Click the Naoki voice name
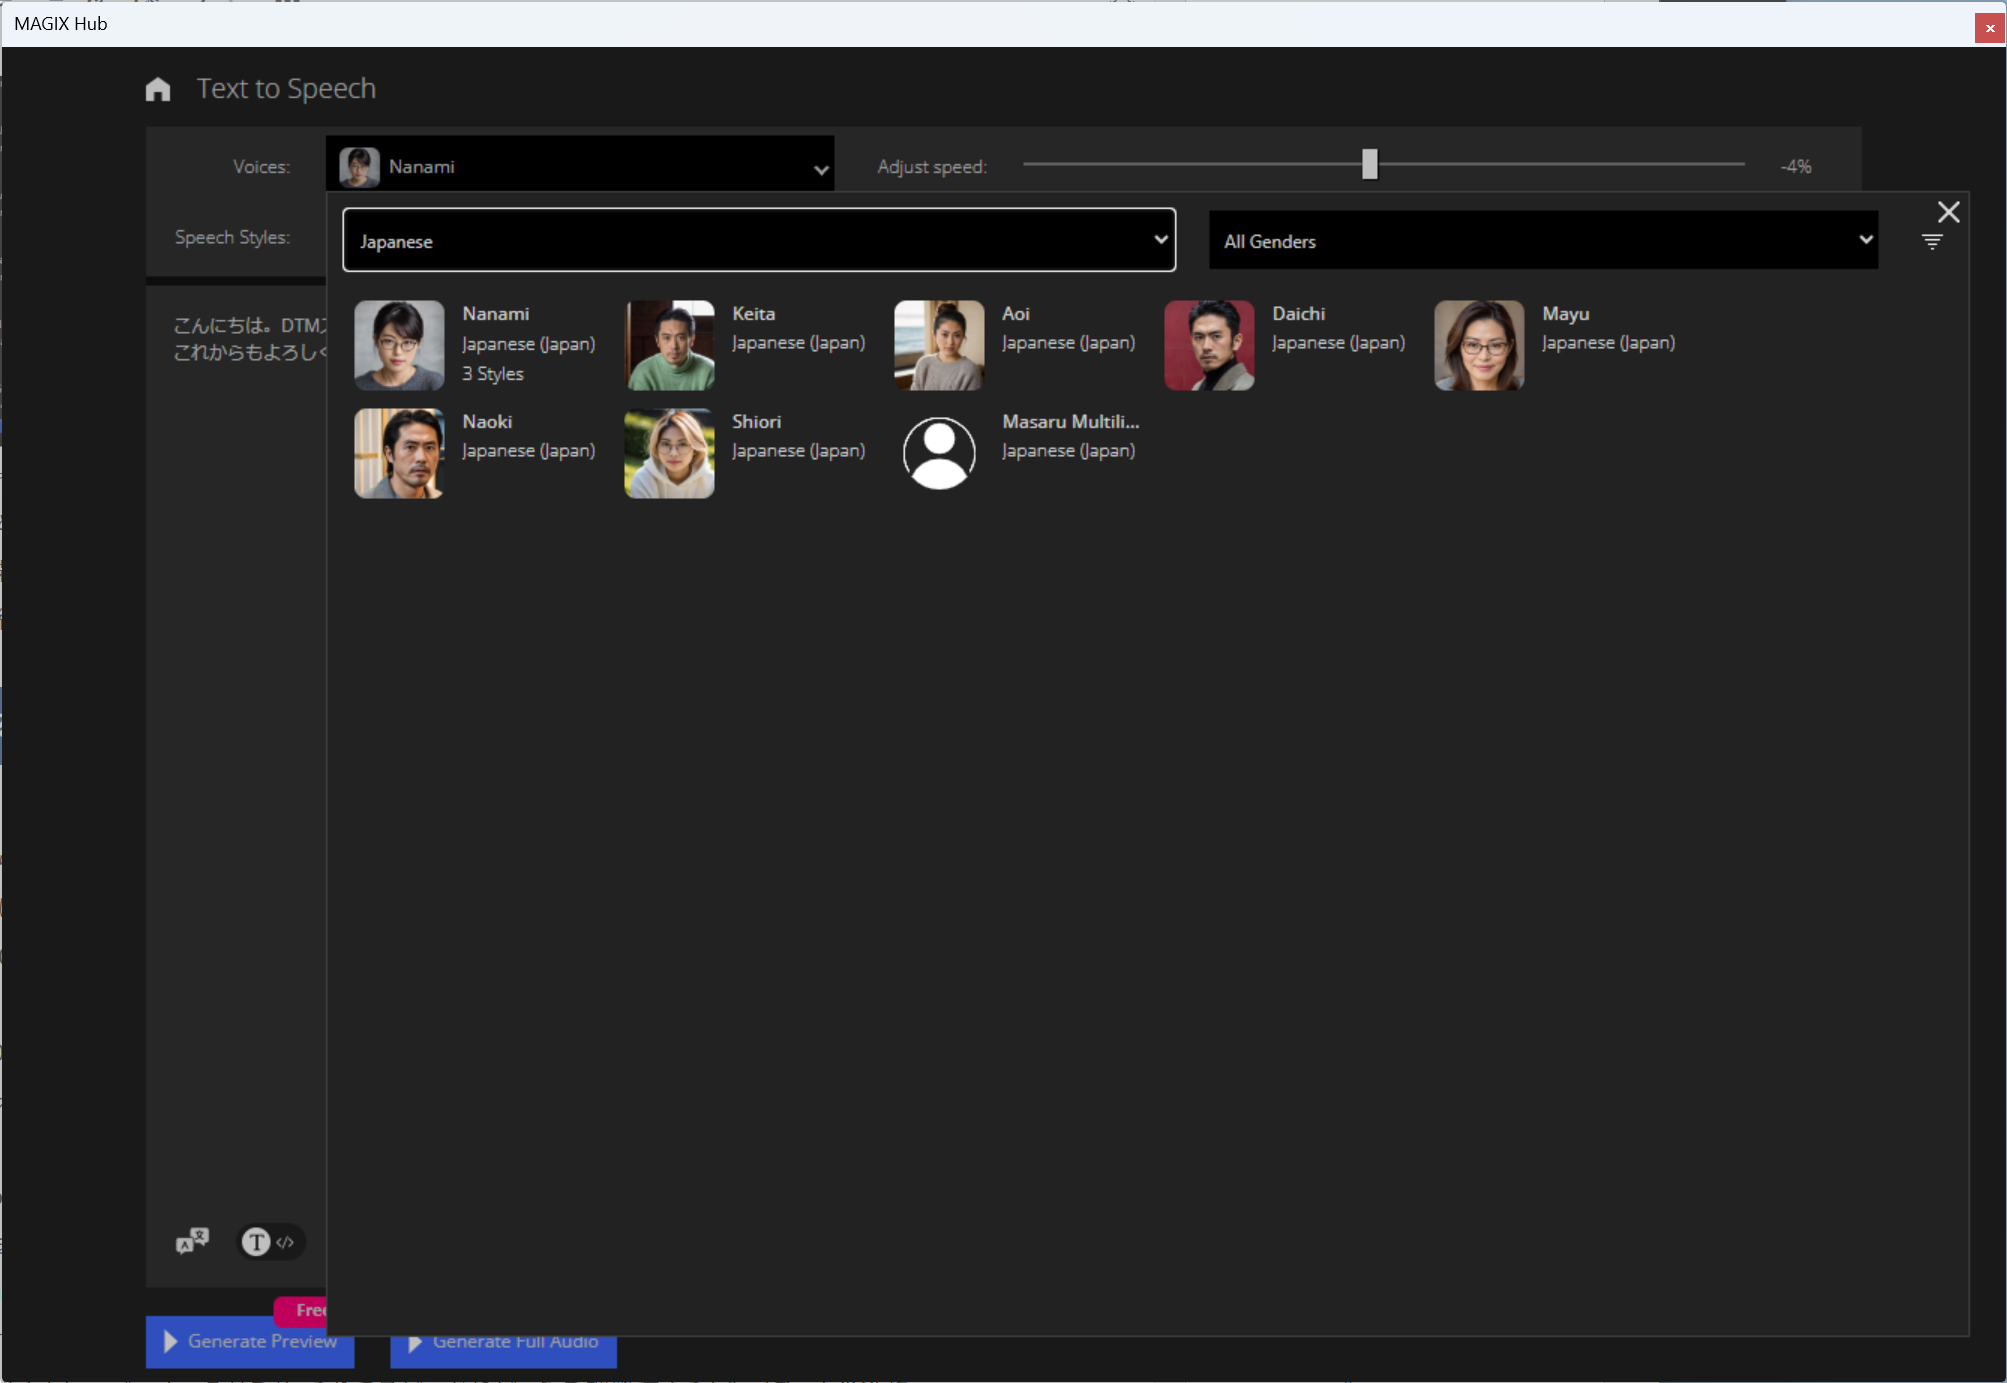Viewport: 2007px width, 1383px height. (x=487, y=421)
